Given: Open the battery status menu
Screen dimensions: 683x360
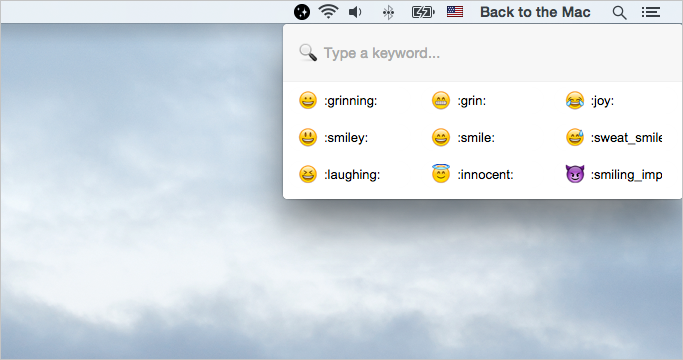Looking at the screenshot, I should click(423, 12).
